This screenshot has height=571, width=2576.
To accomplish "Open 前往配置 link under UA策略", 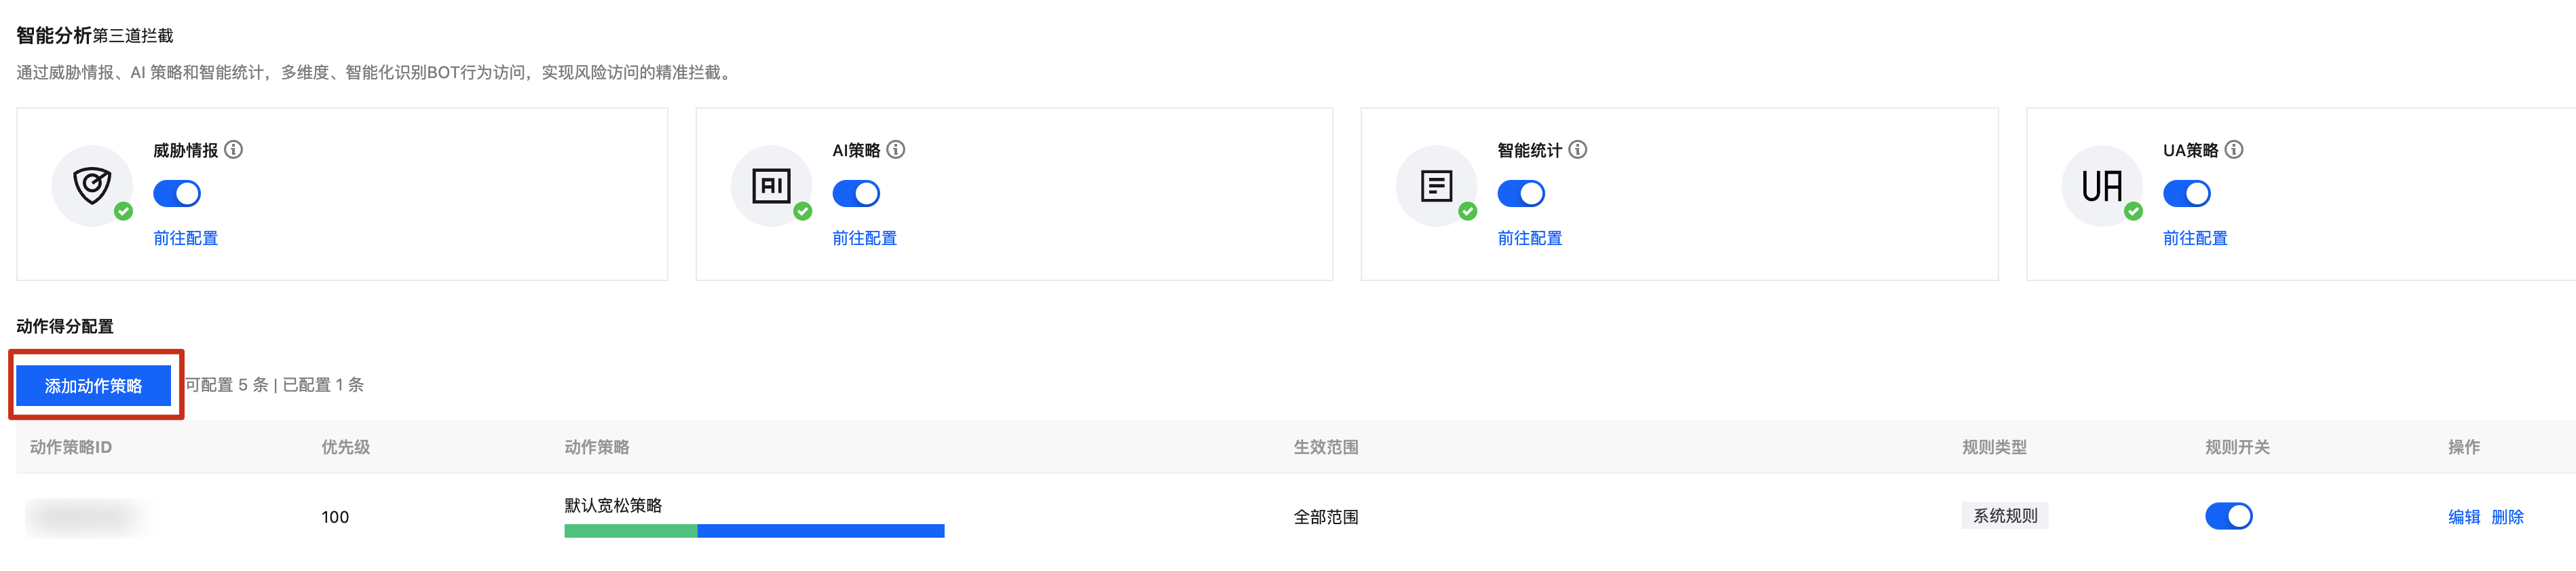I will pos(2196,238).
